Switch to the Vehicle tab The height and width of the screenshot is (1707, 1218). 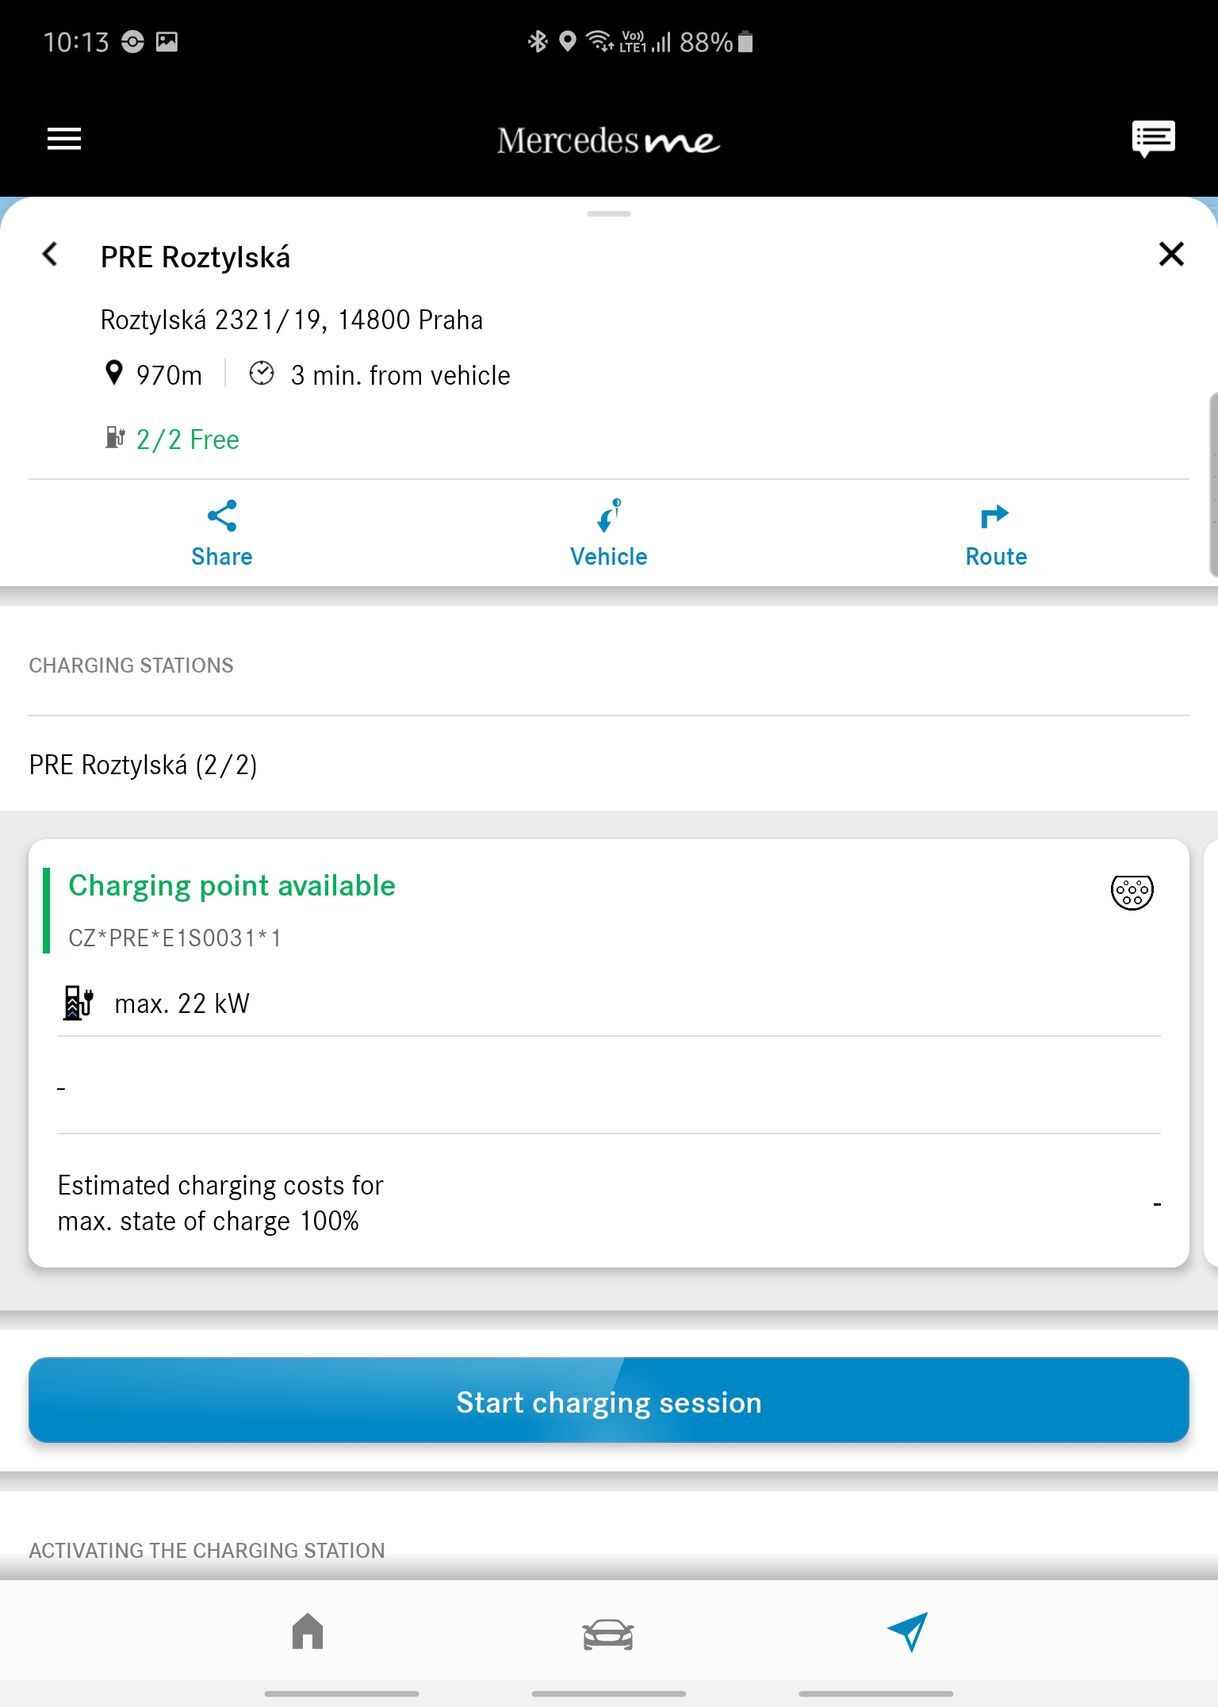pos(608,1634)
